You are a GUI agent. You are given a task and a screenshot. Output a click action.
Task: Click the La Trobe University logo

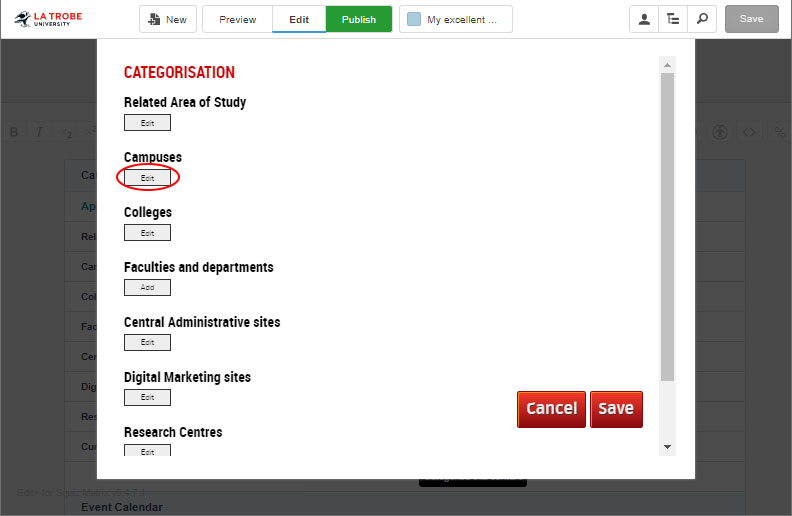pyautogui.click(x=49, y=18)
